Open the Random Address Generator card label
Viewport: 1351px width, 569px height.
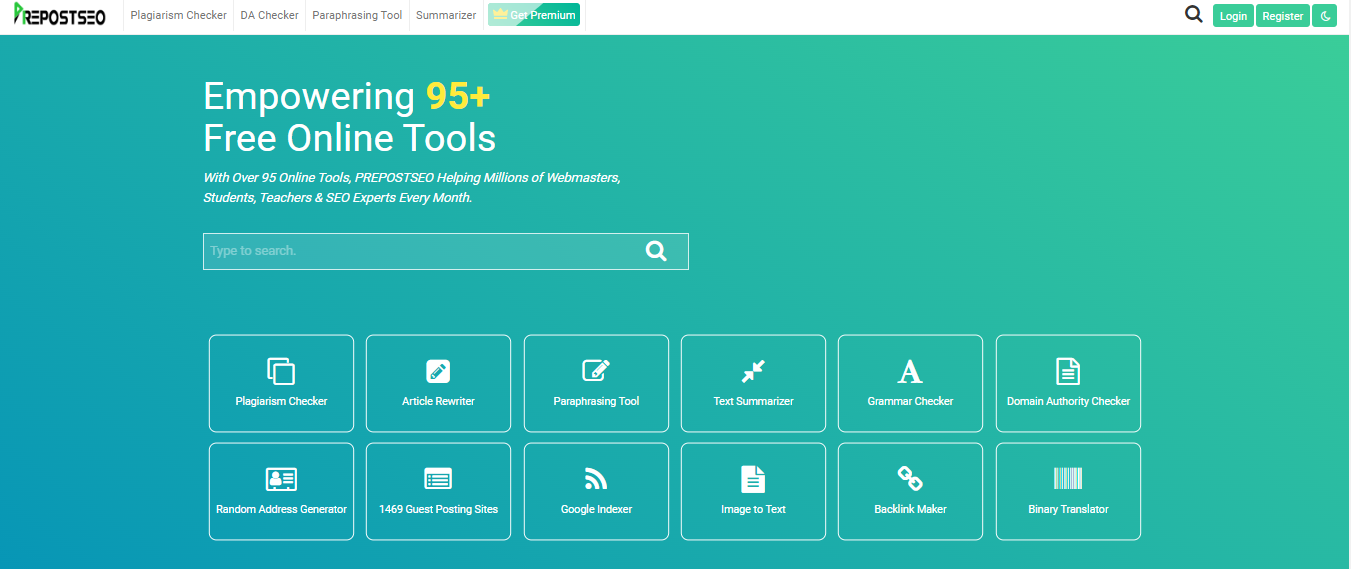pos(281,509)
